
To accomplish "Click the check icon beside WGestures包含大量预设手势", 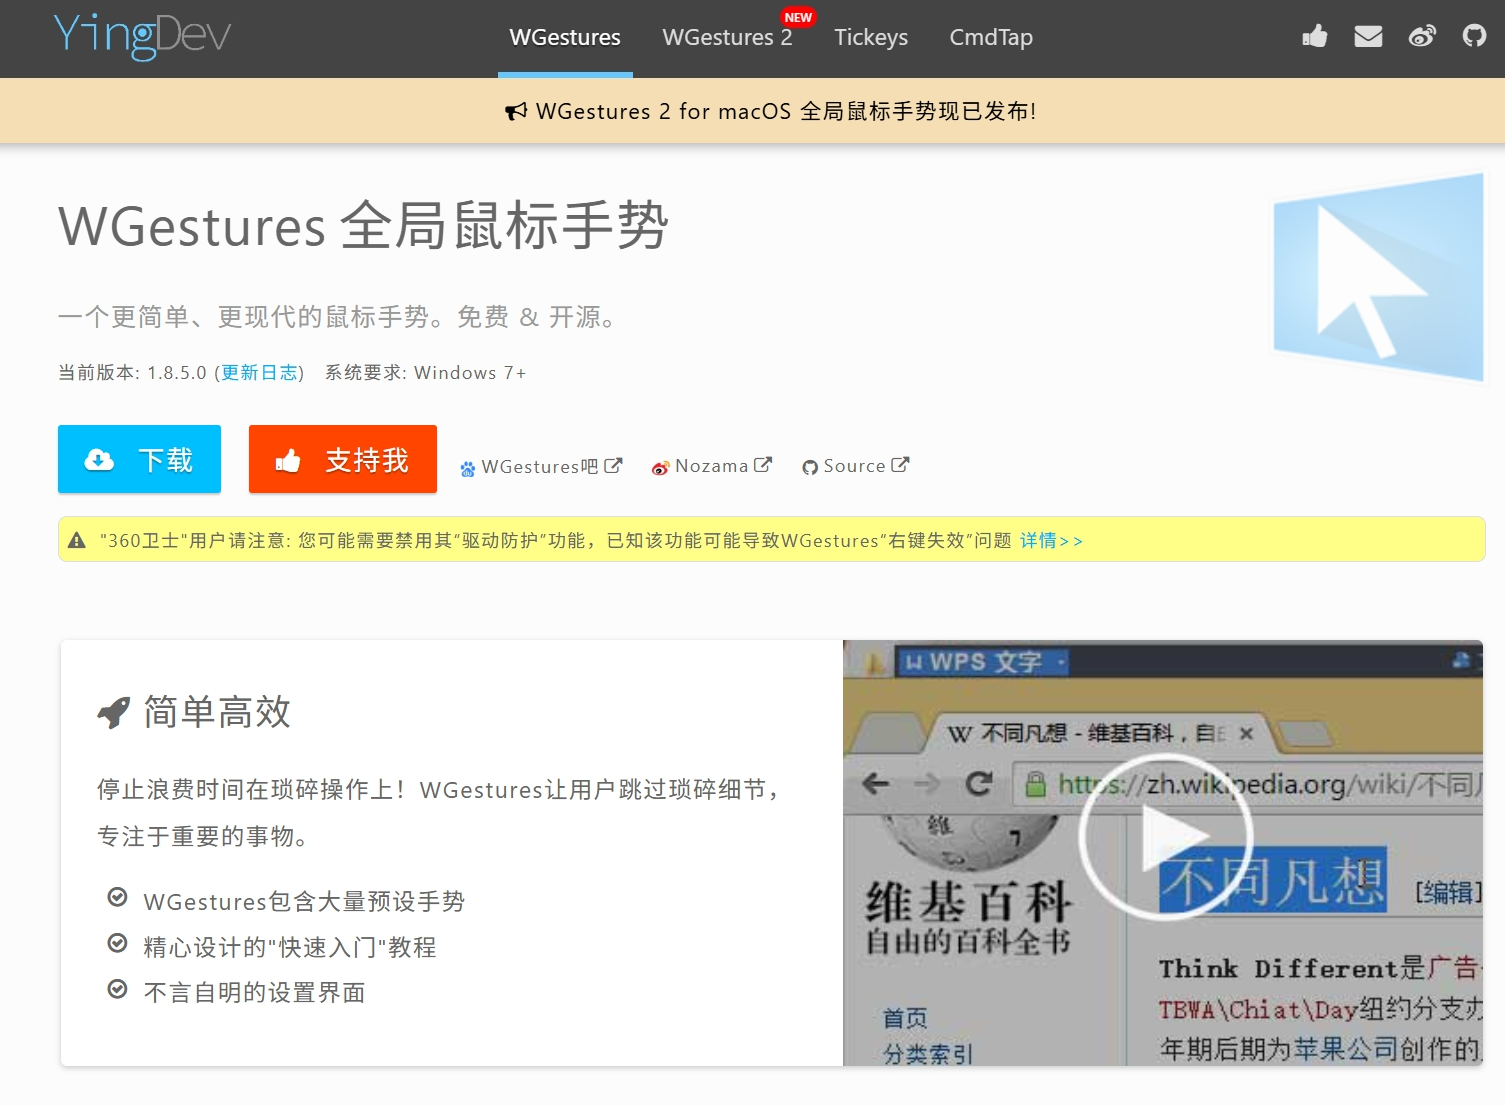I will 117,897.
